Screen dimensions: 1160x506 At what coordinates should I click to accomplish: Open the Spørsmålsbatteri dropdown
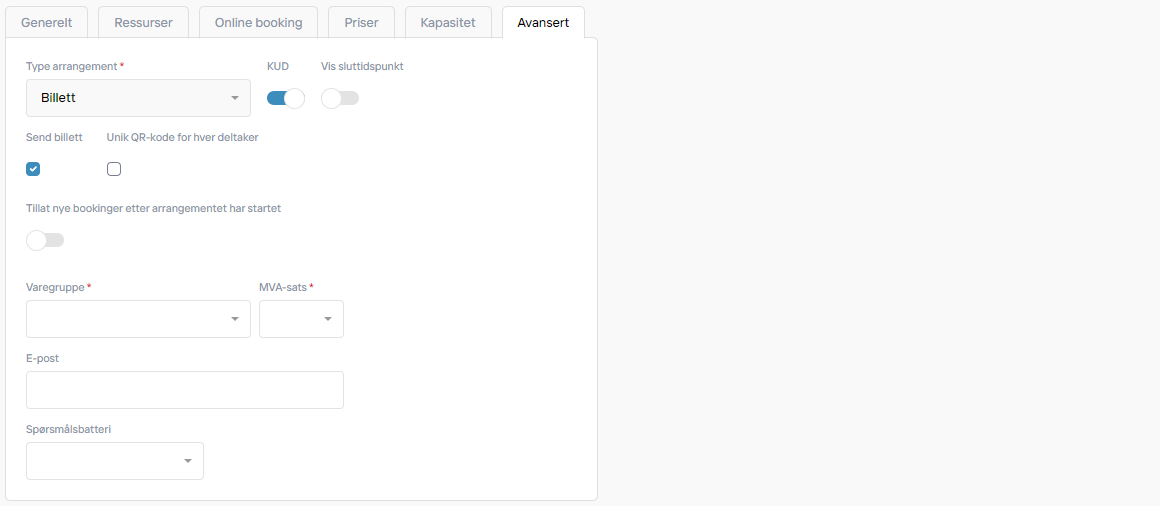click(x=115, y=461)
